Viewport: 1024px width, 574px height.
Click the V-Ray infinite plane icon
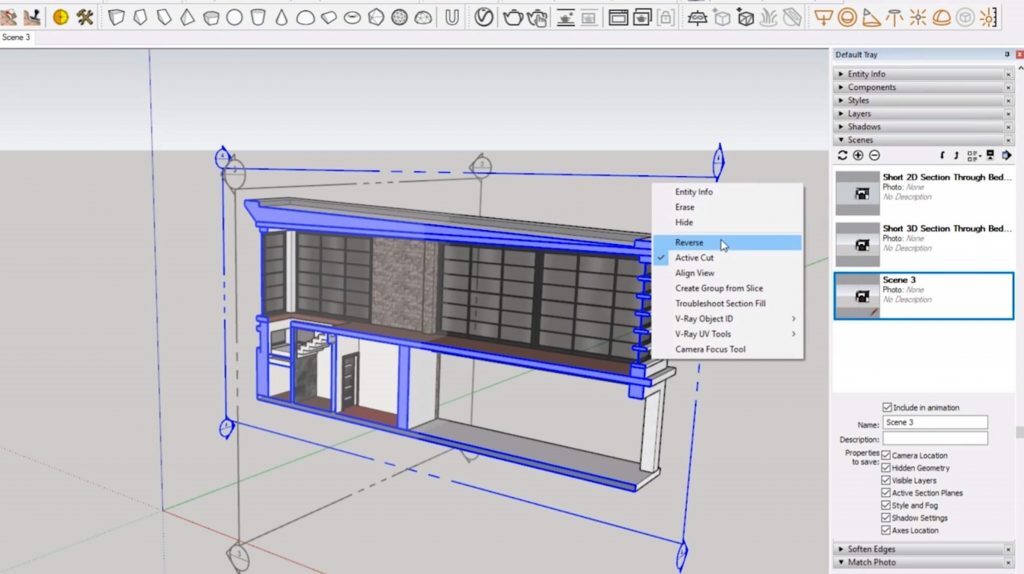tap(697, 18)
